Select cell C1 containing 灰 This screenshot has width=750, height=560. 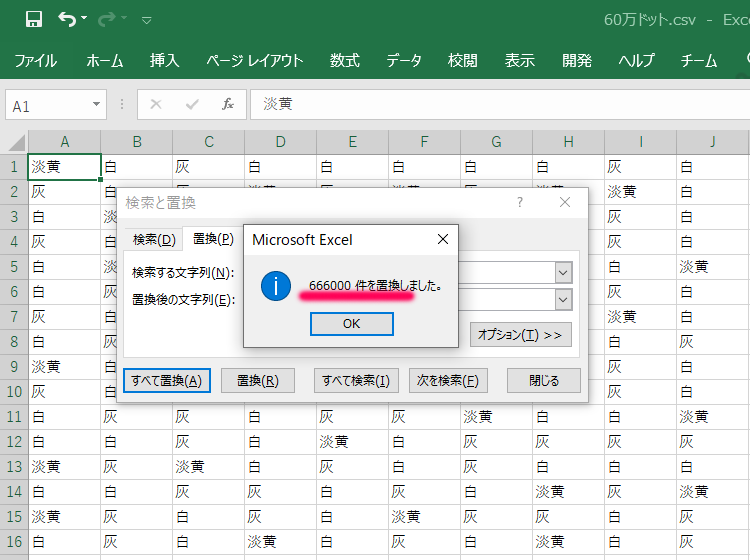[x=209, y=167]
